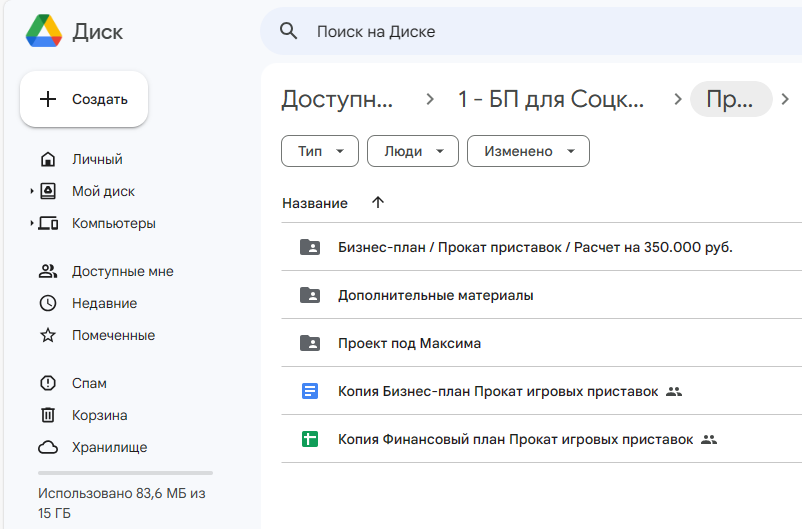Go to 1 - БП для Соцк... breadcrumb
The height and width of the screenshot is (529, 802).
click(551, 99)
